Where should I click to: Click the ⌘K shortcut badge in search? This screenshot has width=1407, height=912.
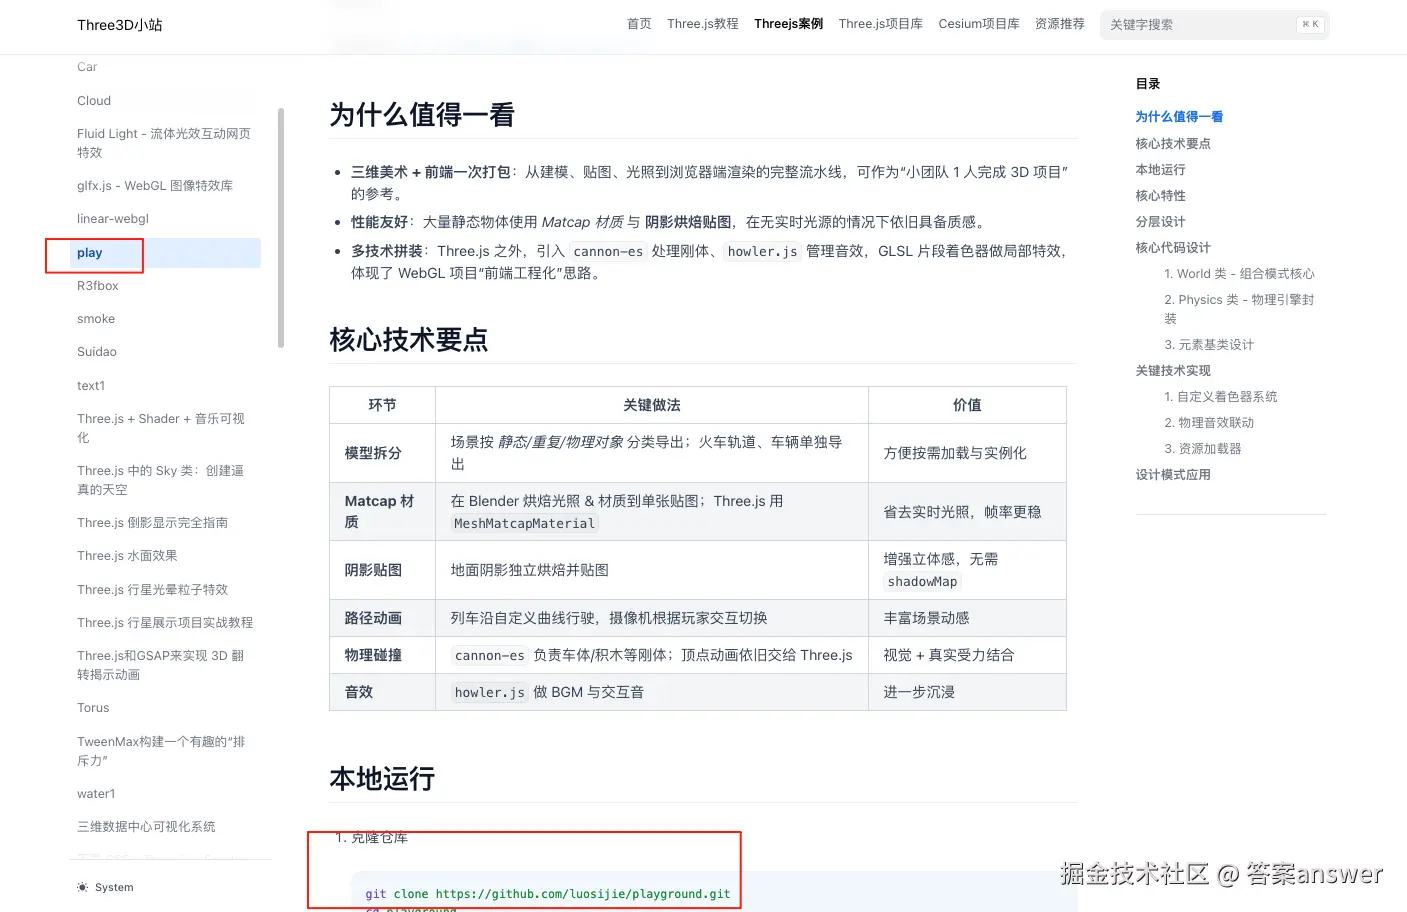click(x=1310, y=24)
